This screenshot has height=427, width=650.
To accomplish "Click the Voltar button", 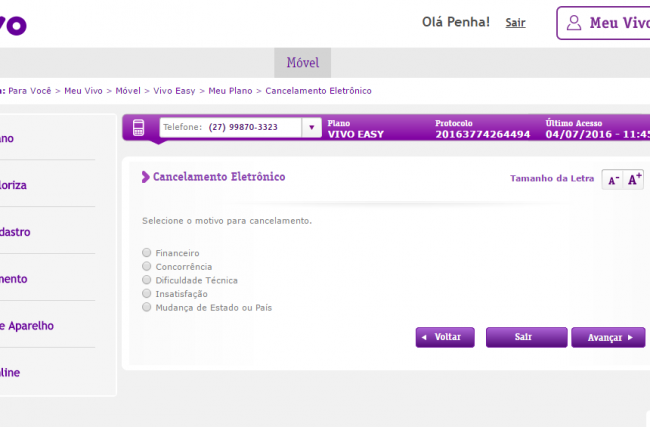I will click(445, 337).
